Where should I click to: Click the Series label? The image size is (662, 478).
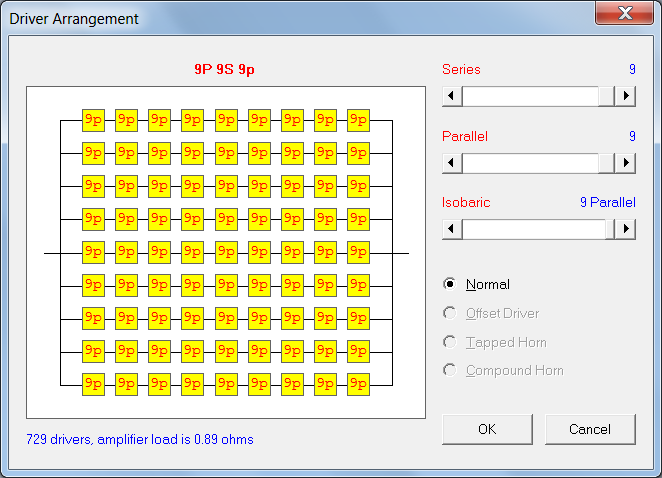(x=461, y=69)
